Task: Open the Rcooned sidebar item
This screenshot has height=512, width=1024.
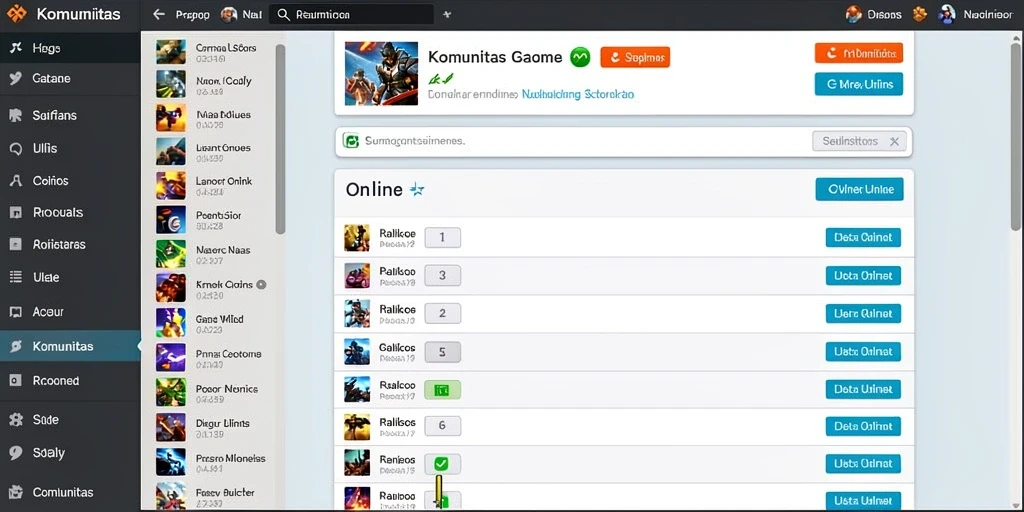Action: [70, 381]
